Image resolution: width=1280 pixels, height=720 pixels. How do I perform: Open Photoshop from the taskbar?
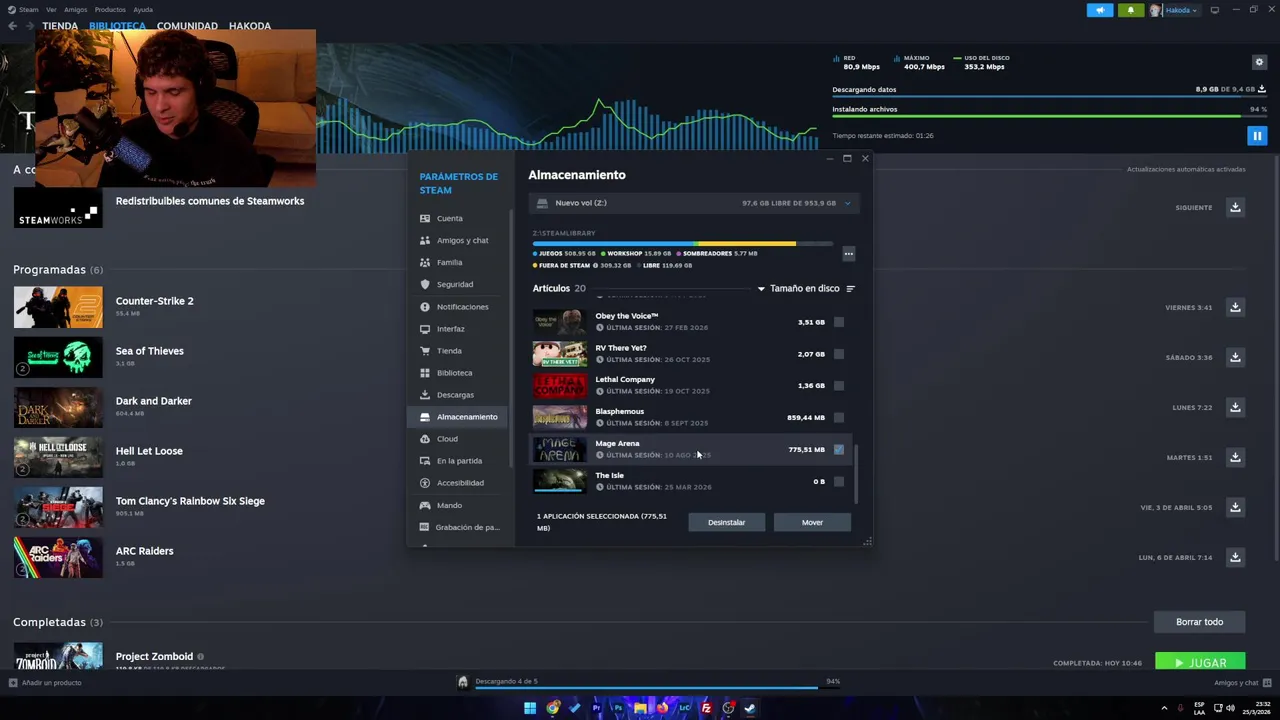(618, 708)
